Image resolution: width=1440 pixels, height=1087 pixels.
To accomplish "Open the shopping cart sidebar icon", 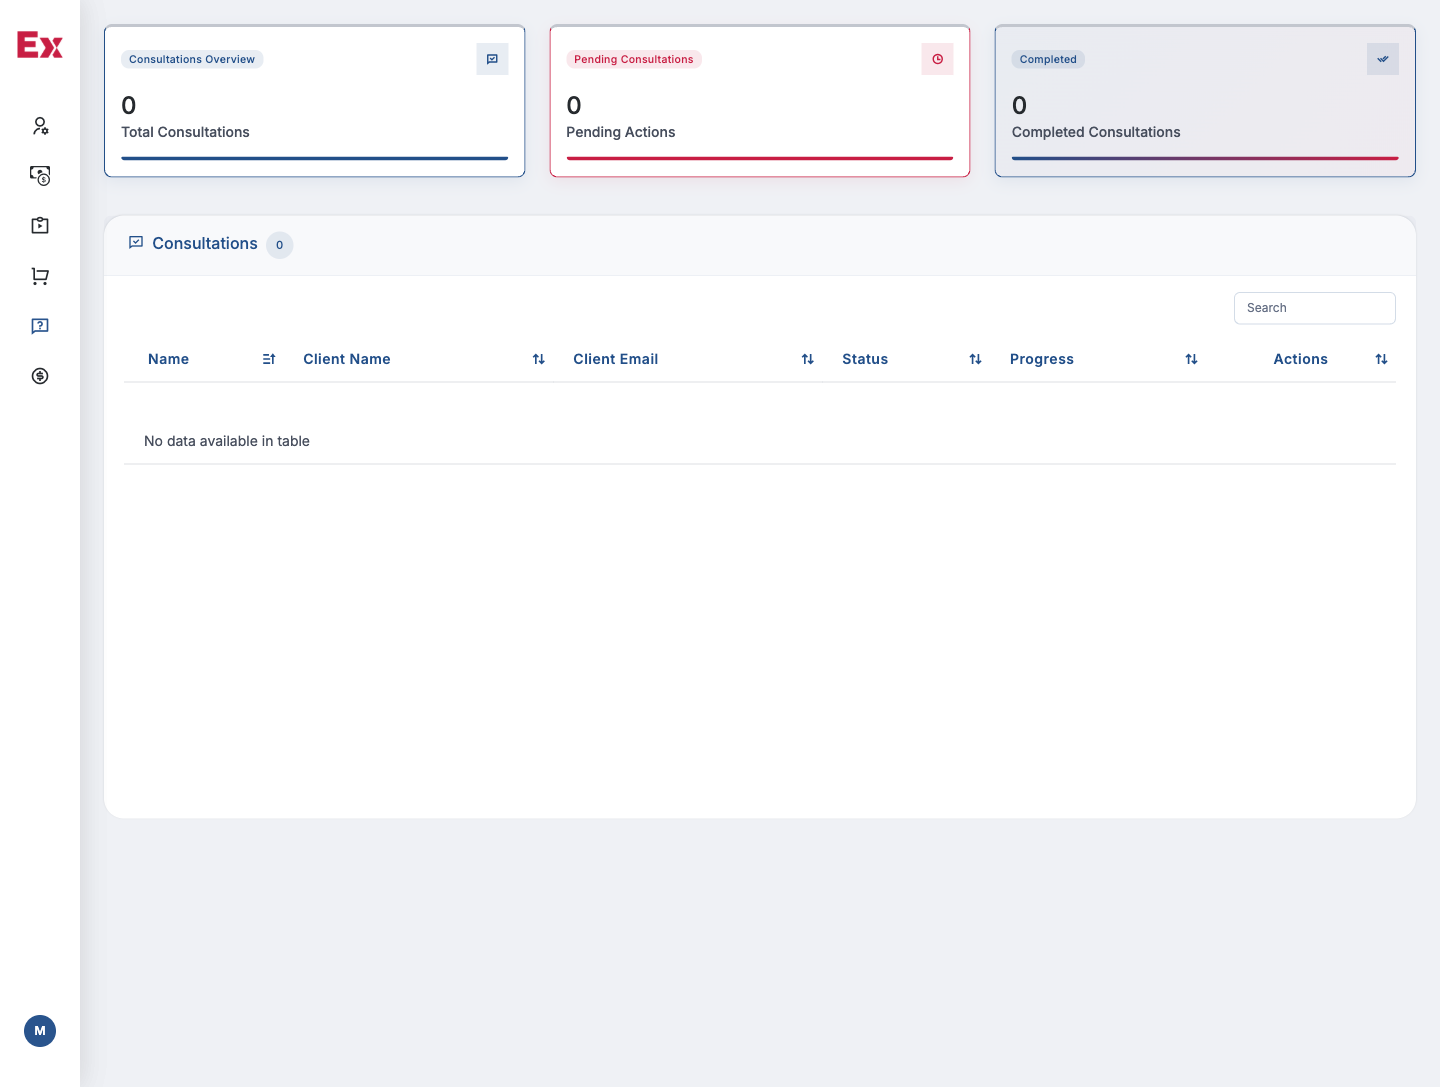I will pyautogui.click(x=40, y=276).
